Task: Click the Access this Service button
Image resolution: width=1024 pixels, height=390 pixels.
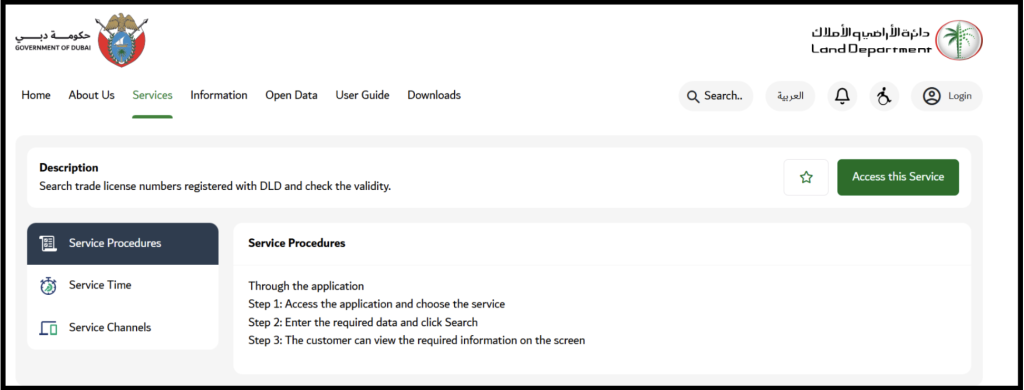Action: [x=898, y=177]
